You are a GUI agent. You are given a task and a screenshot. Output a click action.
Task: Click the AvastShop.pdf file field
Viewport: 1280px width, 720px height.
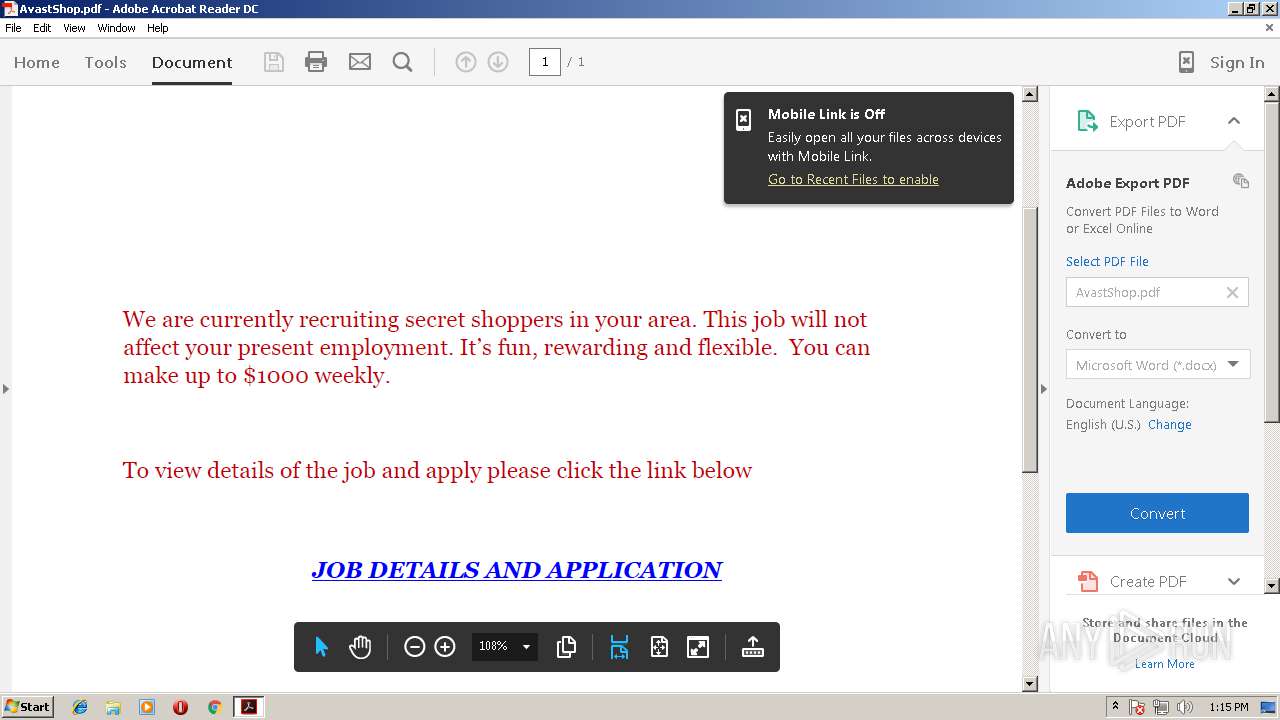coord(1157,293)
